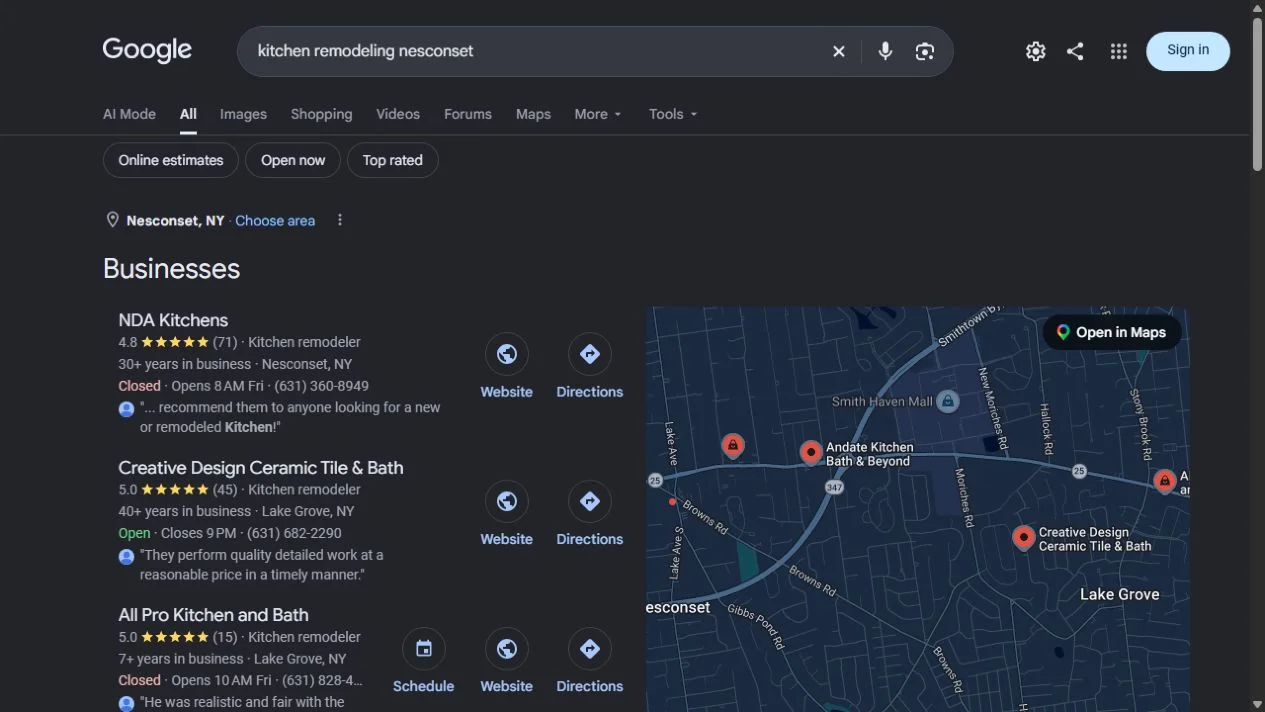Click the Sign in button
The height and width of the screenshot is (712, 1265).
1188,51
